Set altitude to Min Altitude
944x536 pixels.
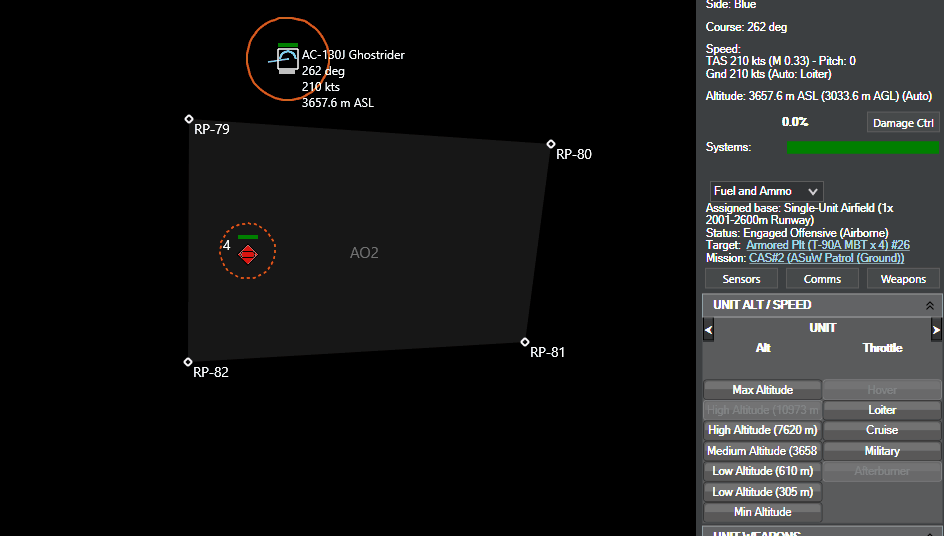click(x=762, y=512)
